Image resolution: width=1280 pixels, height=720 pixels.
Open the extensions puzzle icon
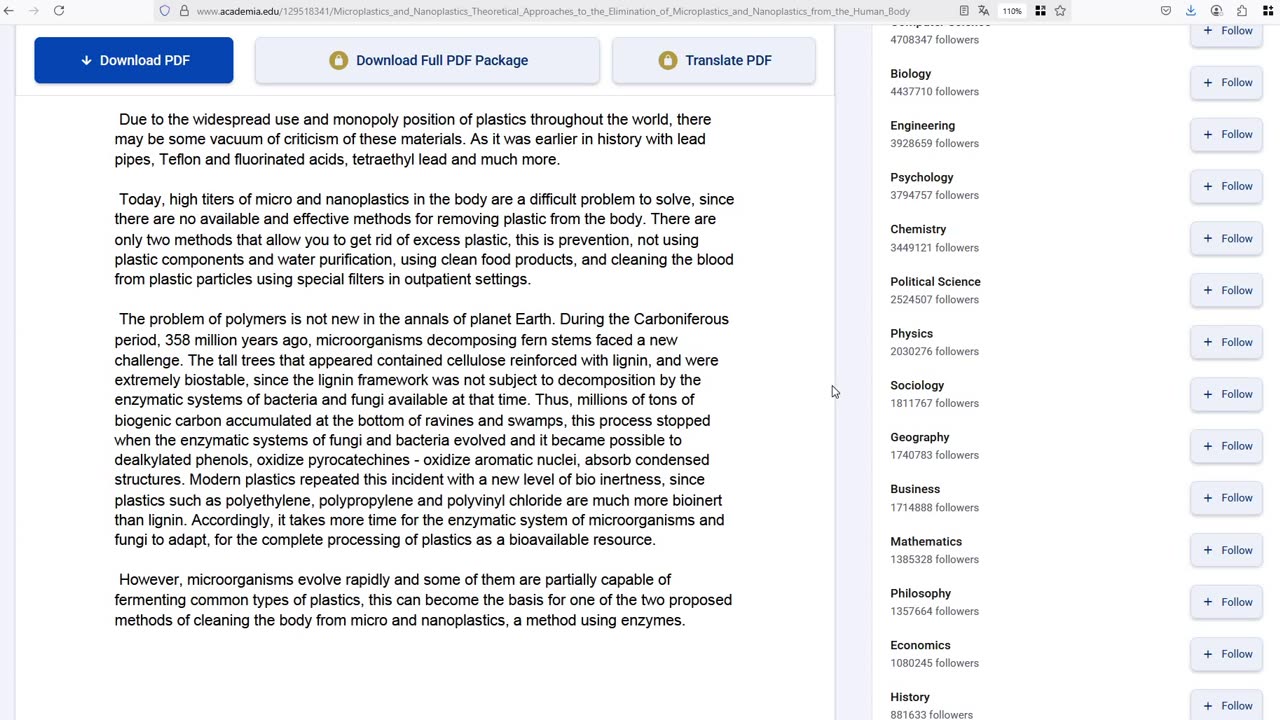1242,11
